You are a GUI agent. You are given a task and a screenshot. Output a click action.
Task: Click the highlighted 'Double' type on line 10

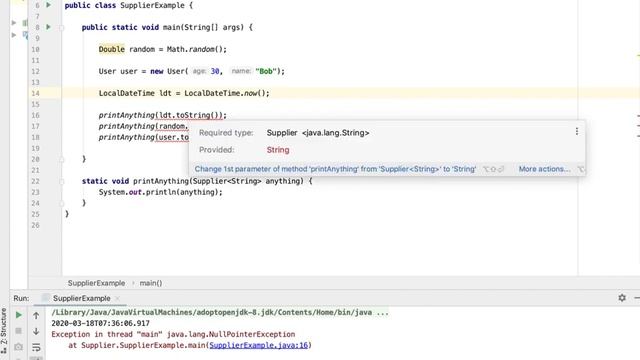[x=111, y=49]
